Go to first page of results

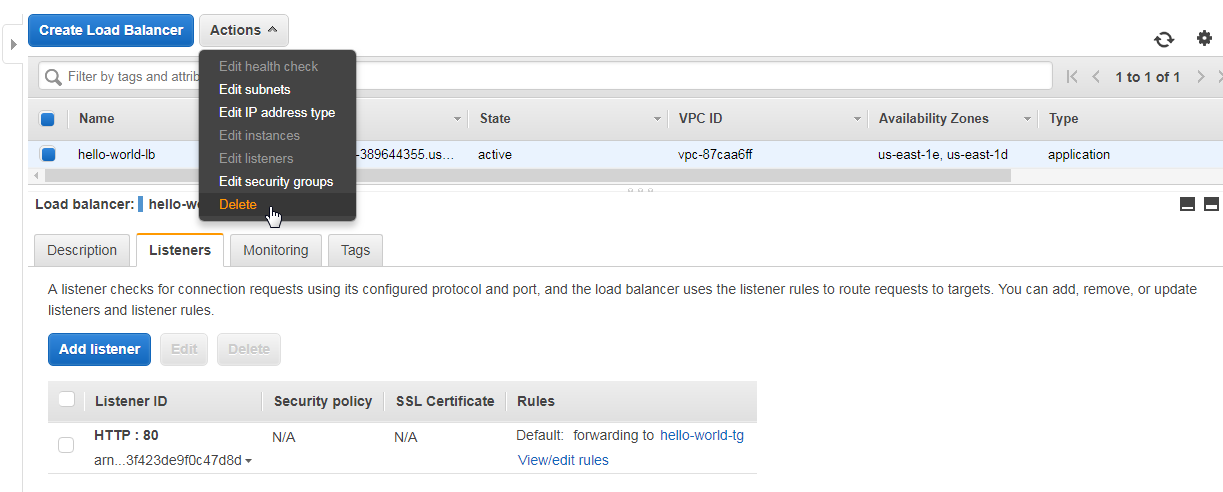[1072, 77]
